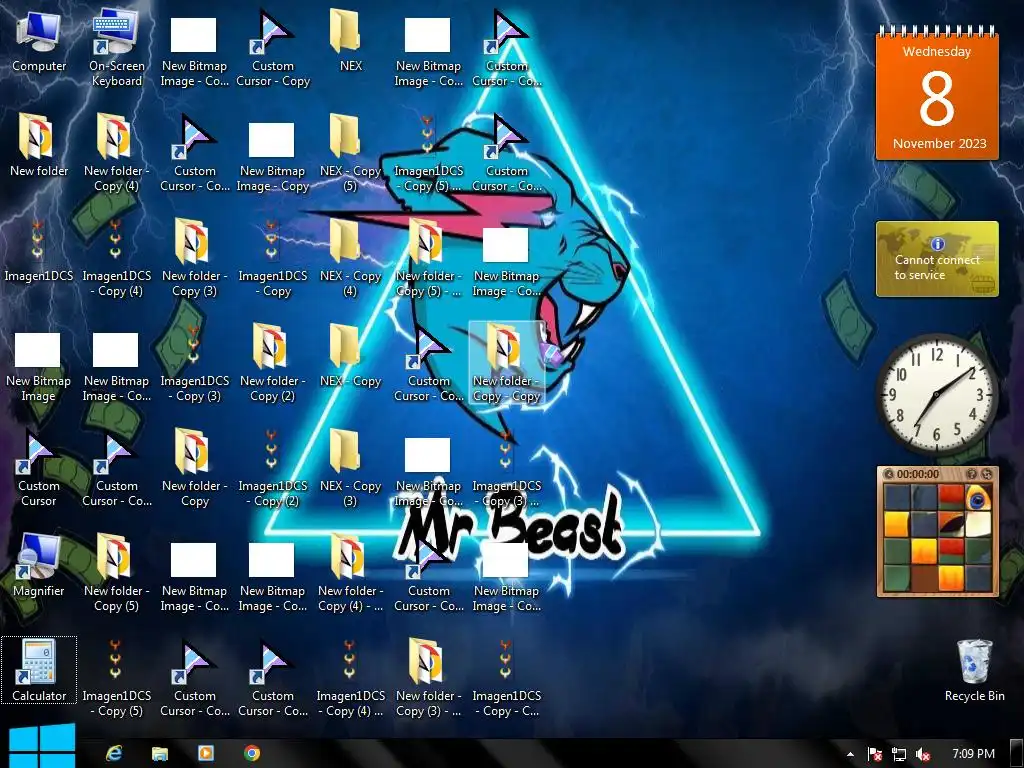Viewport: 1024px width, 768px height.
Task: Select the shortcut named just Custom Cursor
Action: 39,468
